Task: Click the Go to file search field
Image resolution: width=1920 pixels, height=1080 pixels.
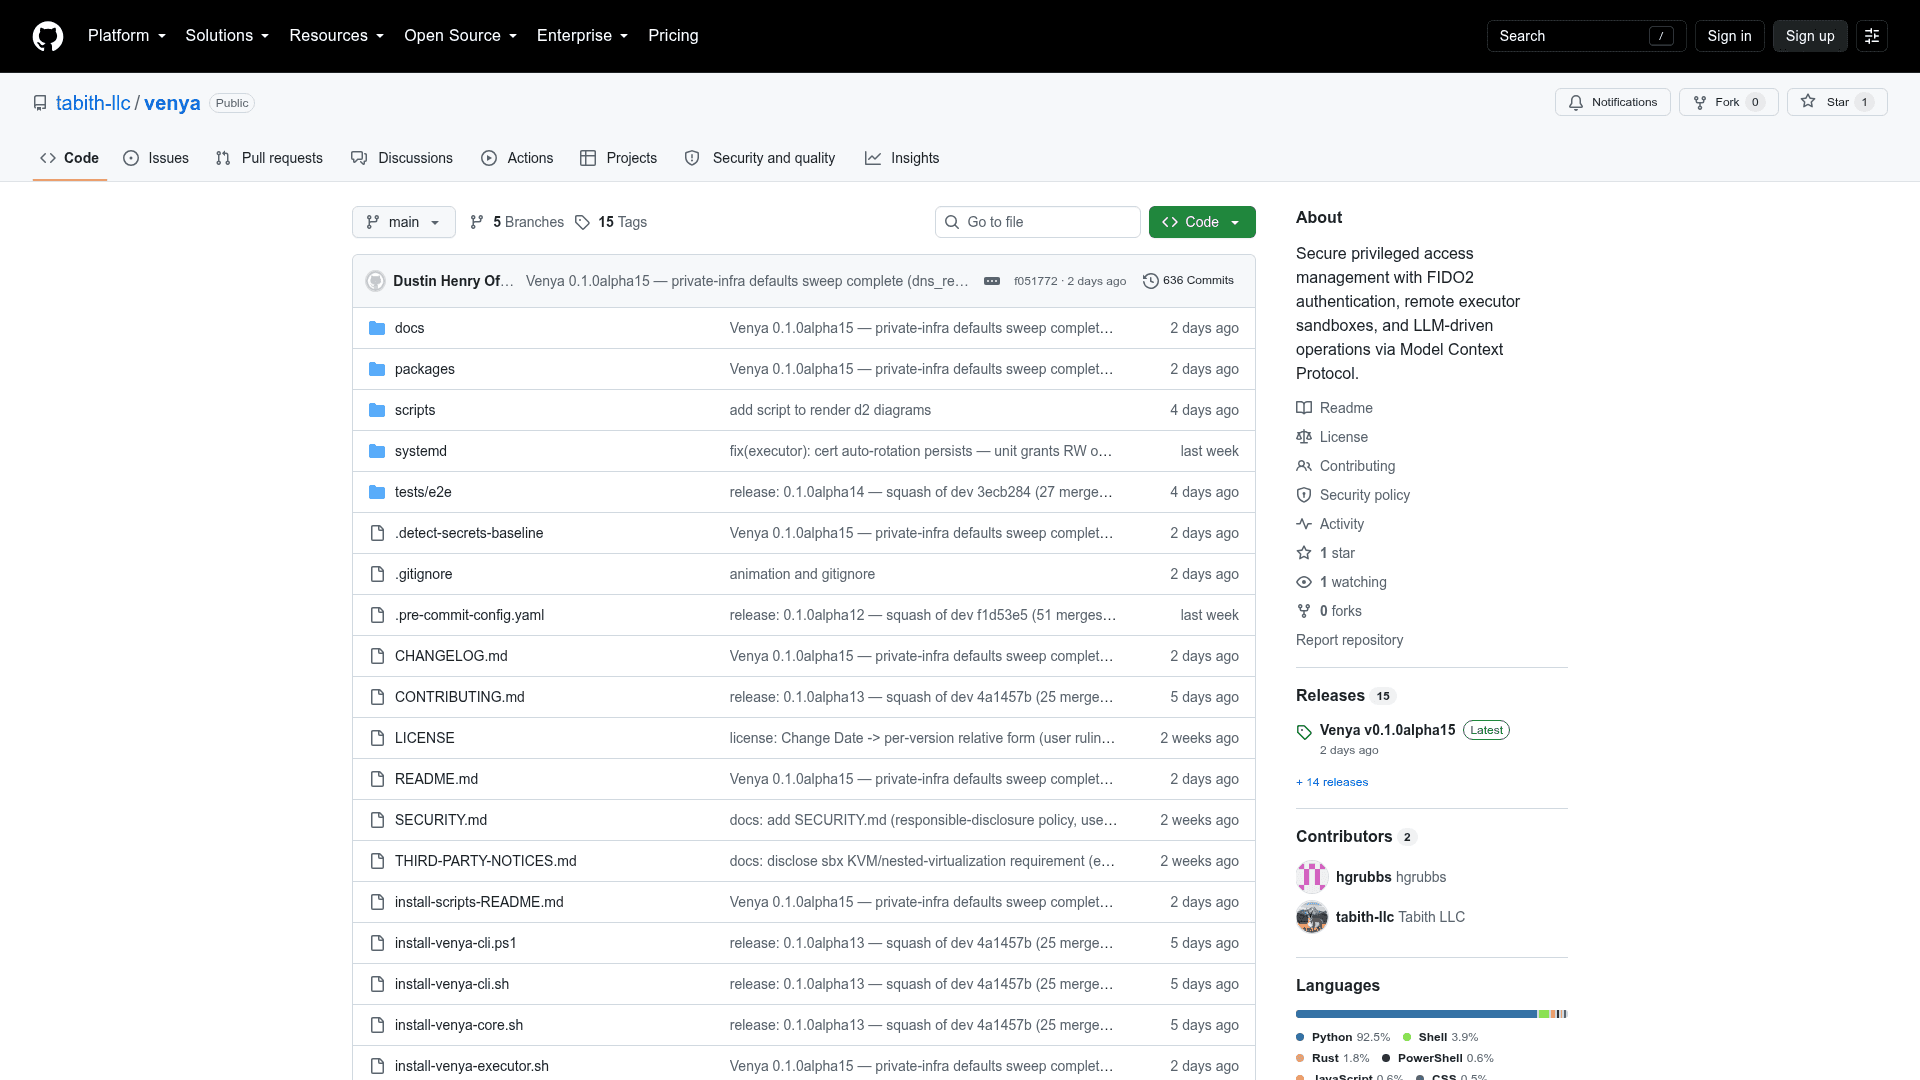Action: click(x=1037, y=222)
